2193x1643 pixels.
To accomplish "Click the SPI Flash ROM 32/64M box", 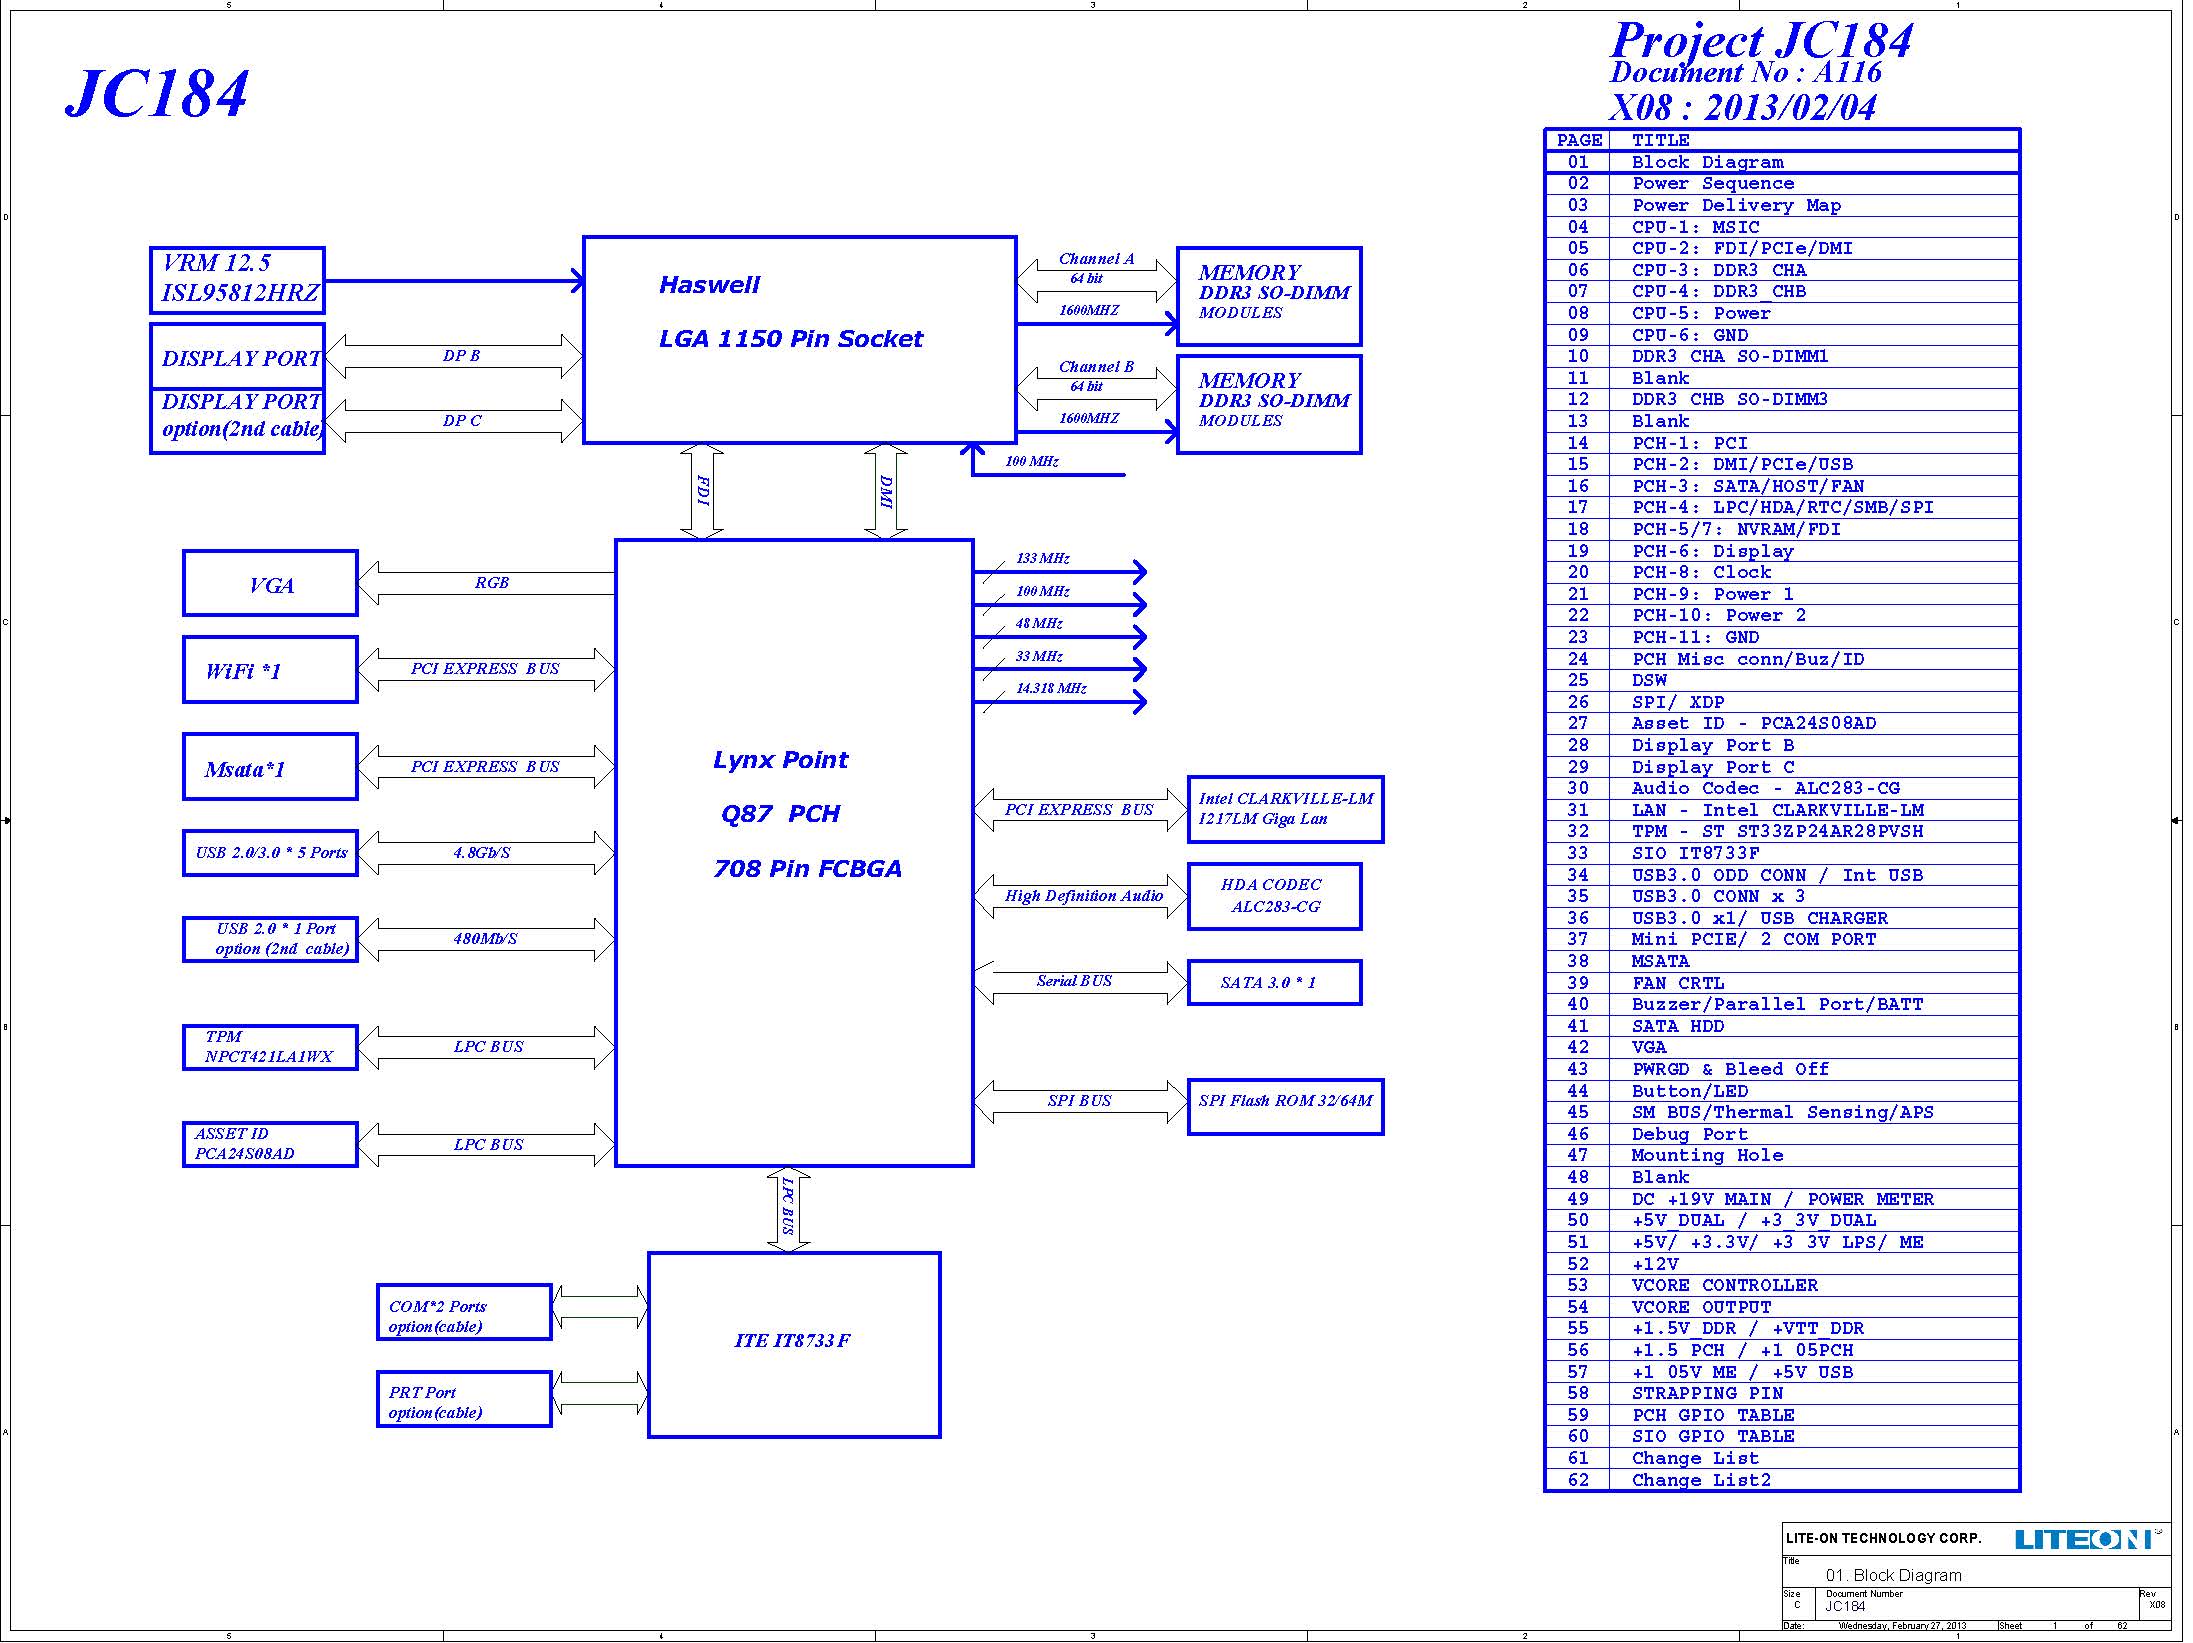I will [1285, 1106].
